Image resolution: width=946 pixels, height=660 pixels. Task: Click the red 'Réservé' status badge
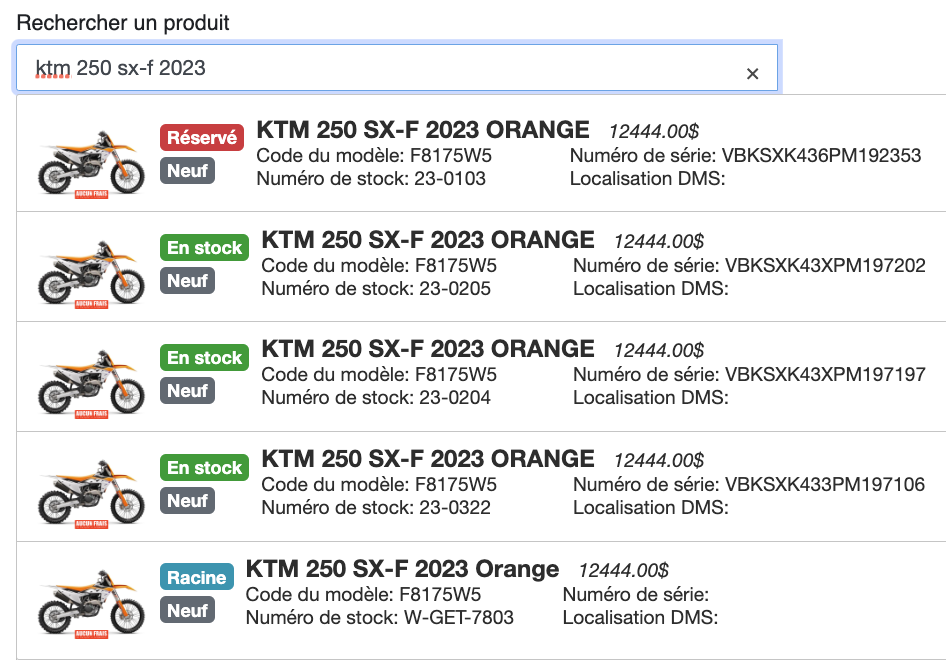(202, 138)
